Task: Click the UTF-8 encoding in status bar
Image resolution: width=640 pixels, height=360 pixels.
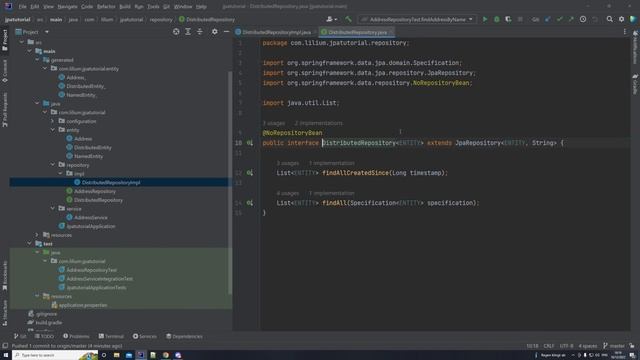Action: tap(566, 346)
